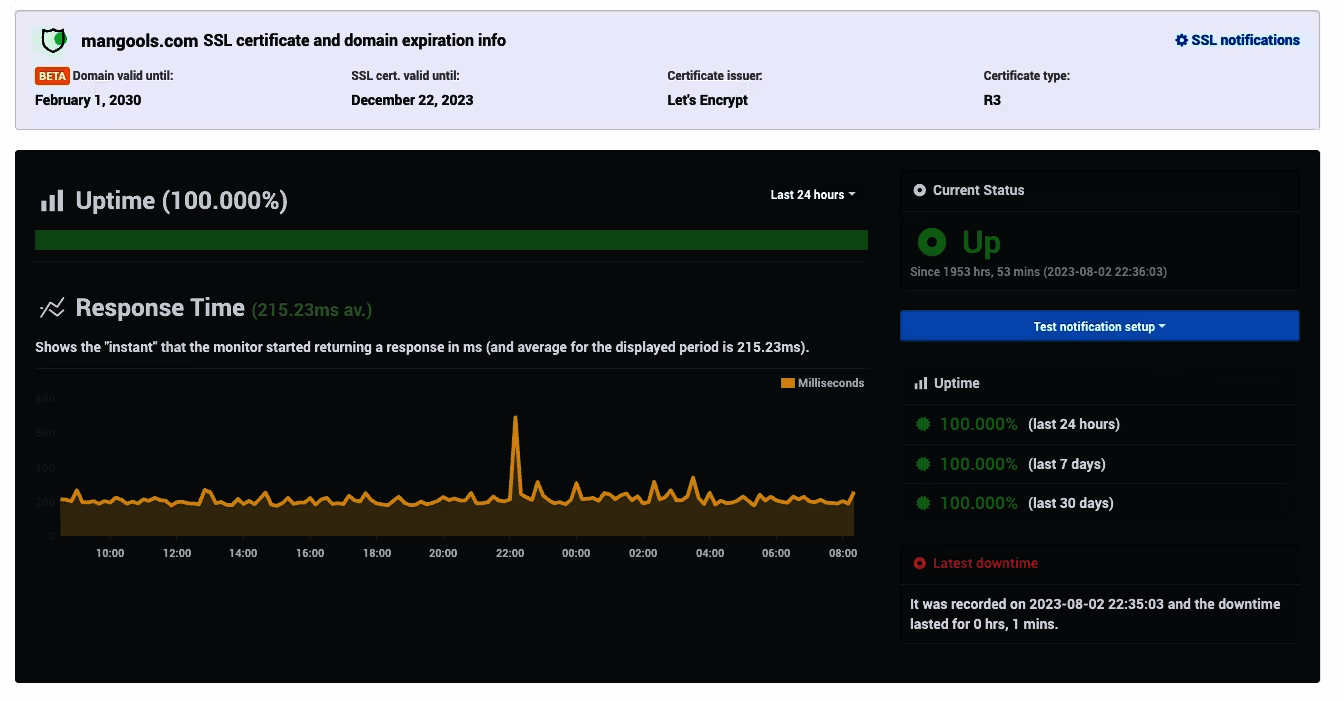Click the gear icon beside SSL notifications
The height and width of the screenshot is (701, 1344).
coord(1181,40)
